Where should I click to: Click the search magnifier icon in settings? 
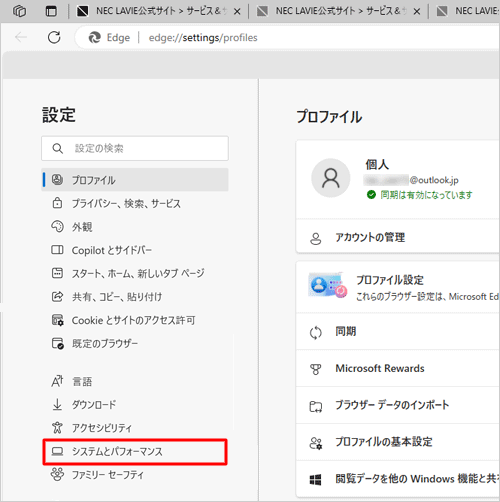coord(58,148)
